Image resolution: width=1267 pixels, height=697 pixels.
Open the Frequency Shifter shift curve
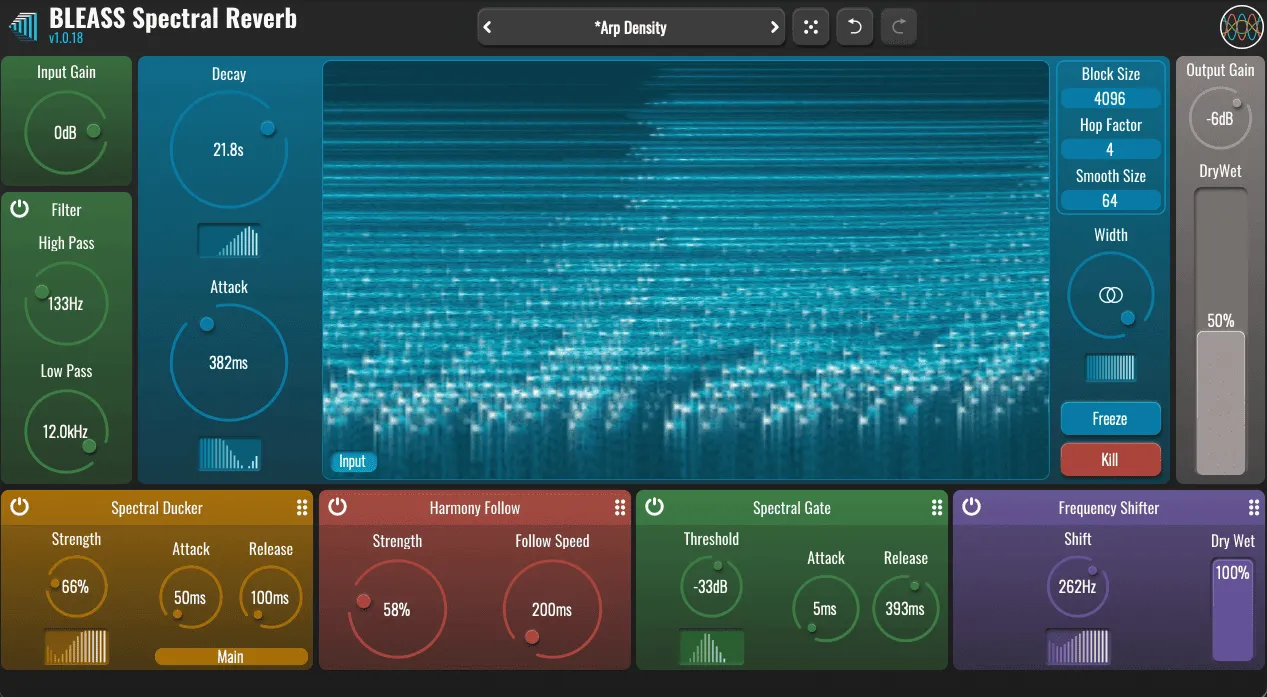pyautogui.click(x=1078, y=647)
